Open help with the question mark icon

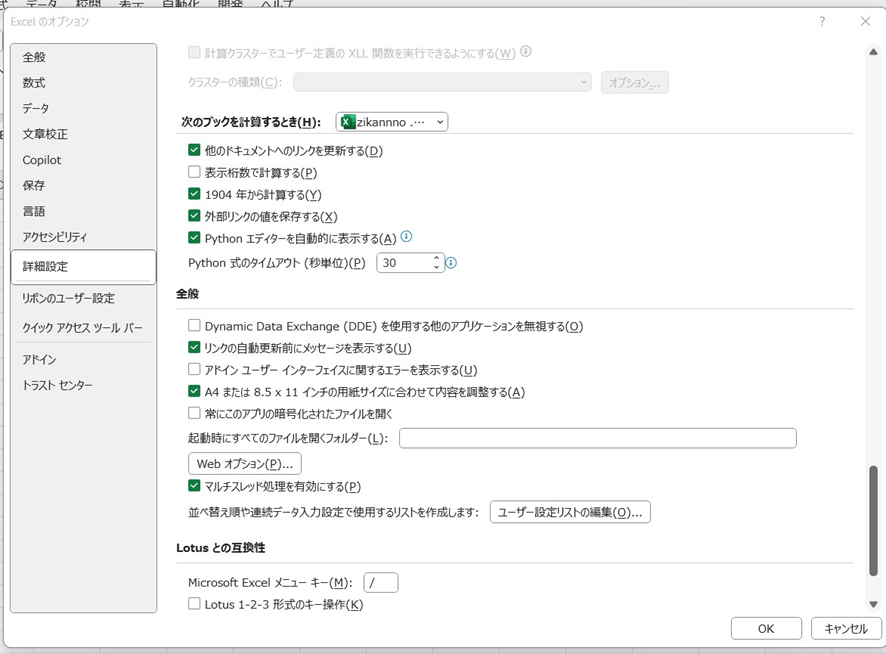[x=822, y=21]
